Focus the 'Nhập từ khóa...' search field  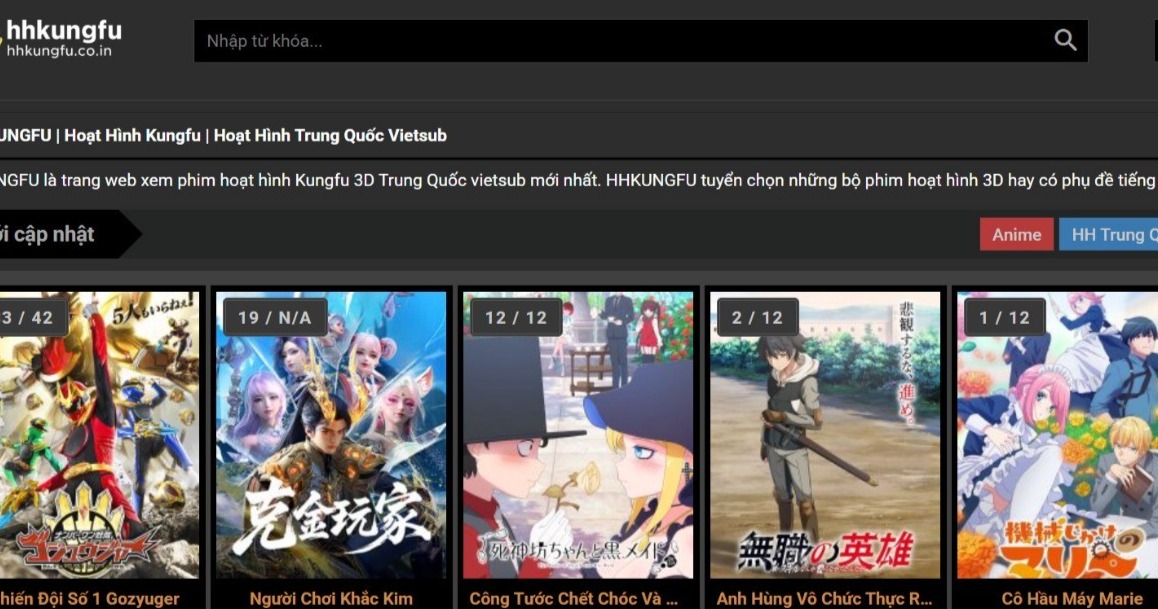620,41
